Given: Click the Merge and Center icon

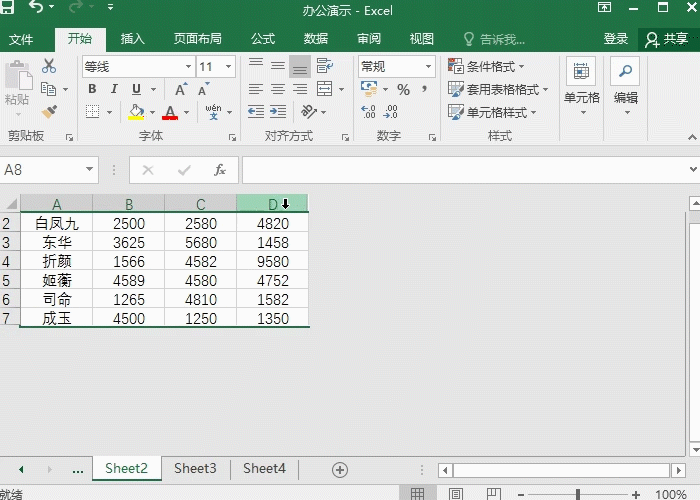Looking at the screenshot, I should 325,89.
